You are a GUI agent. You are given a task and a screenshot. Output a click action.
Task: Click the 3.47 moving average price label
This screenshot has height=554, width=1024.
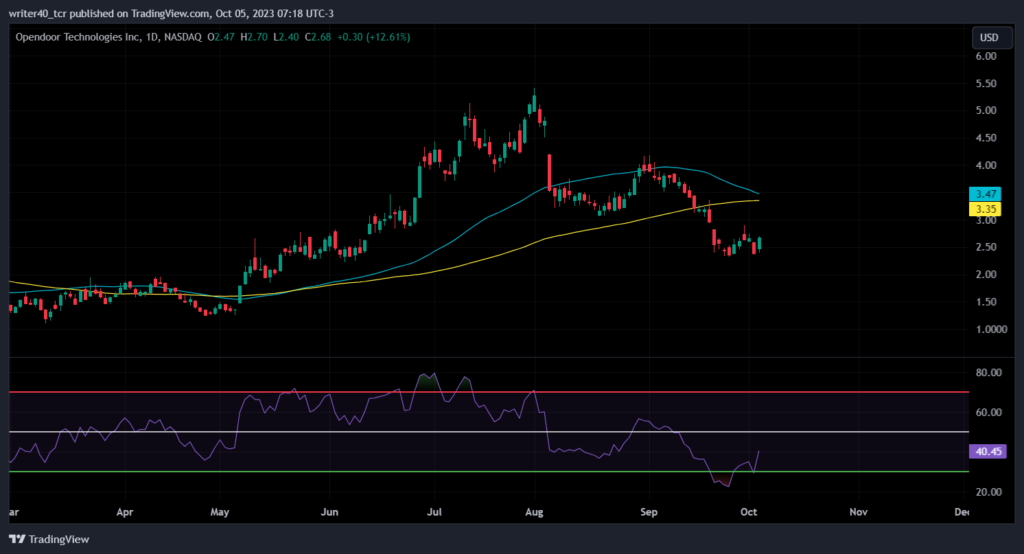click(x=985, y=194)
